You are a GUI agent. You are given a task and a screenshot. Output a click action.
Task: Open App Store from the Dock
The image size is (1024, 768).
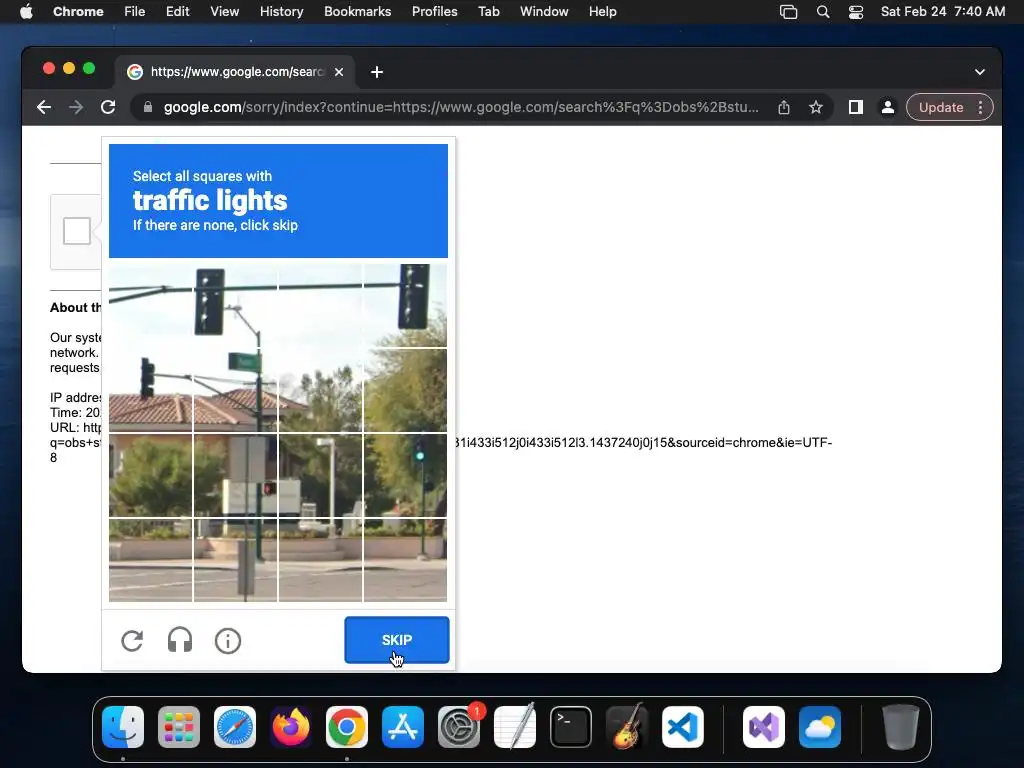[403, 727]
